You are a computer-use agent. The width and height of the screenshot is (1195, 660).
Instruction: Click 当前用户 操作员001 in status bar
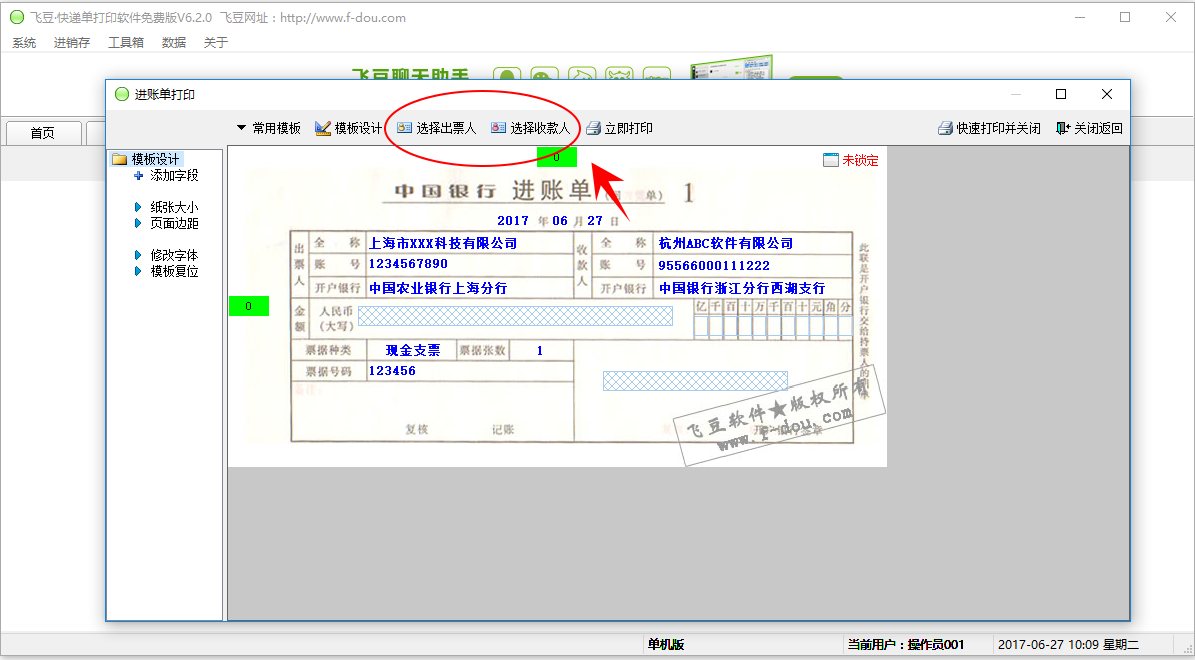point(906,645)
